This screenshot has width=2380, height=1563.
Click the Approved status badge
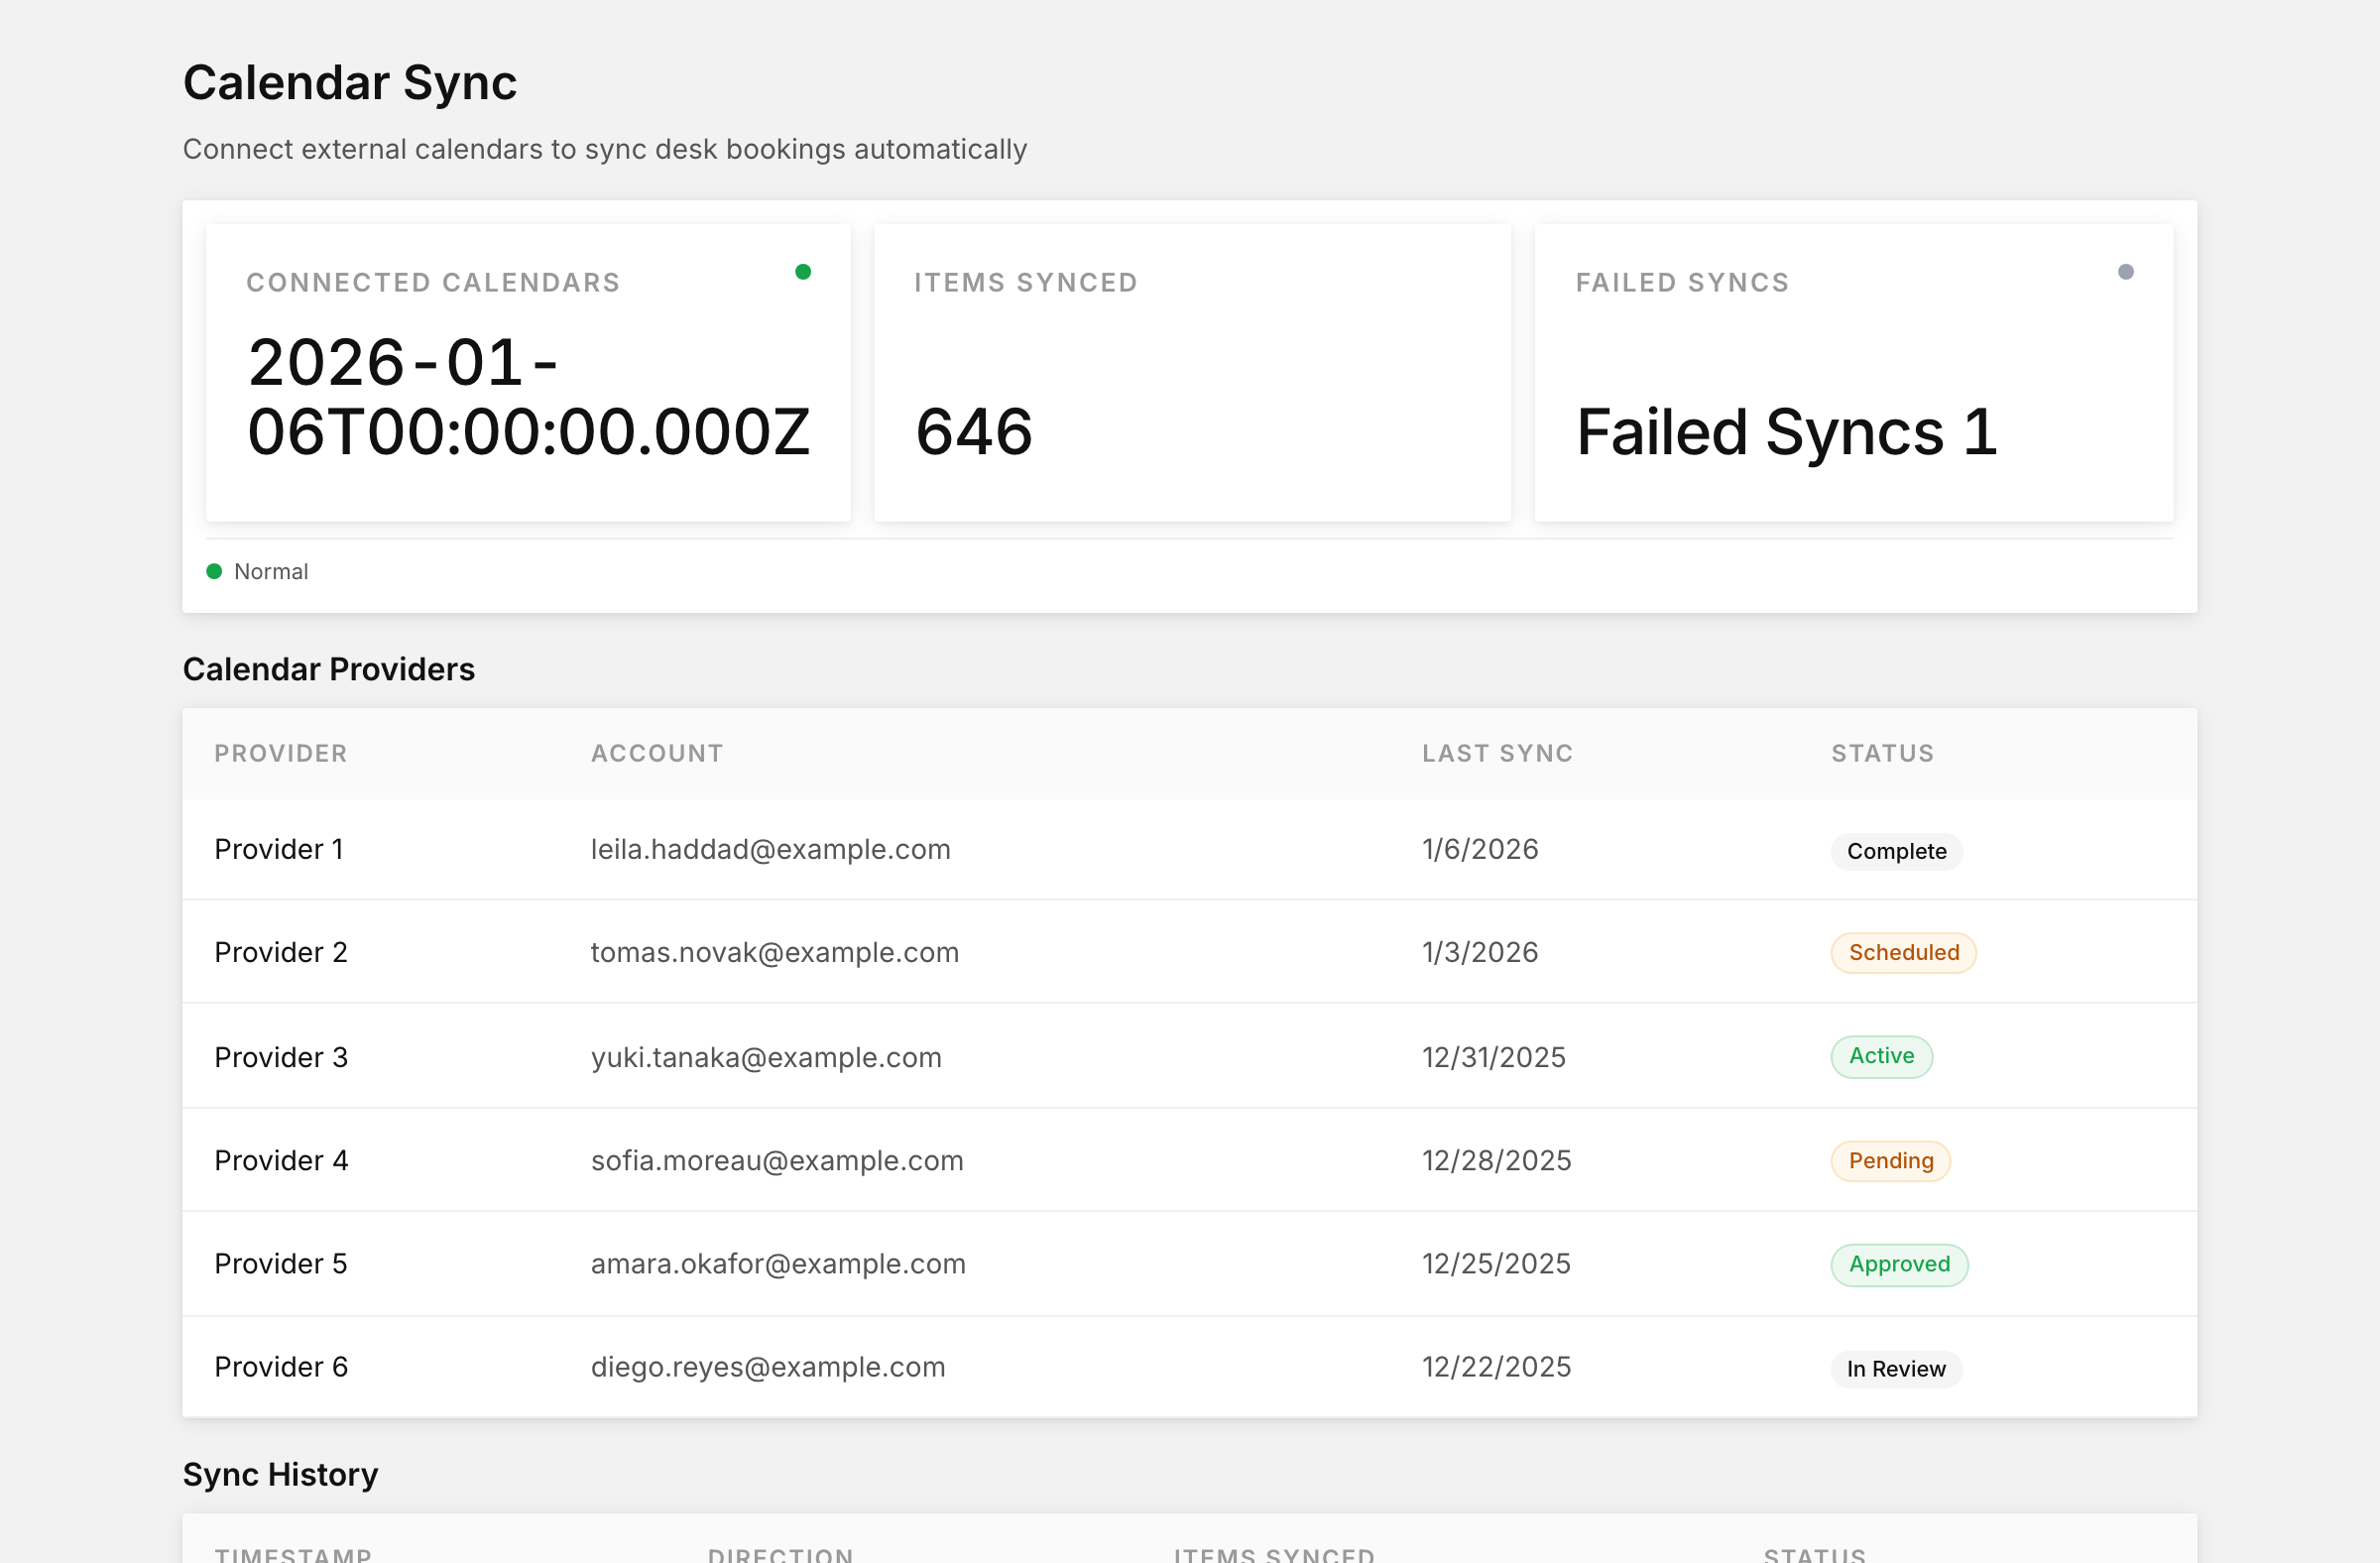(1899, 1265)
